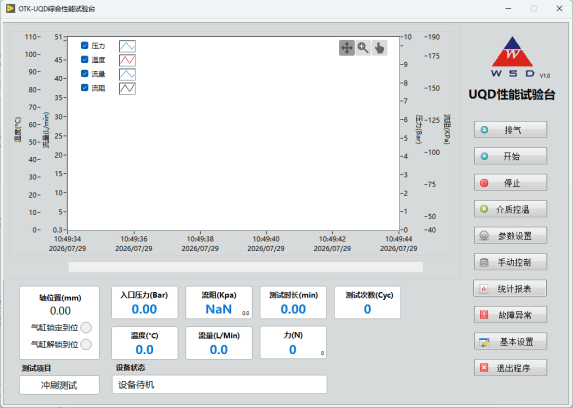
Task: Click the red 温度 plot line swatch
Action: [127, 60]
